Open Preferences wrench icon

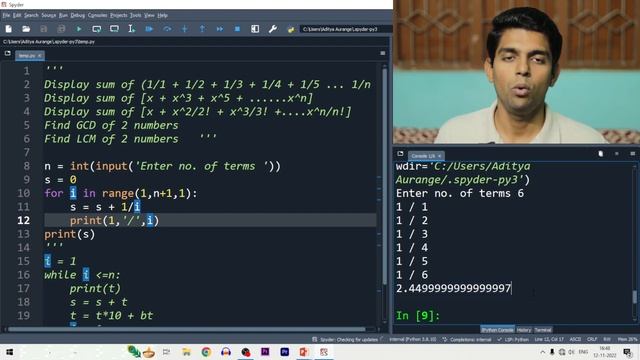click(x=273, y=29)
